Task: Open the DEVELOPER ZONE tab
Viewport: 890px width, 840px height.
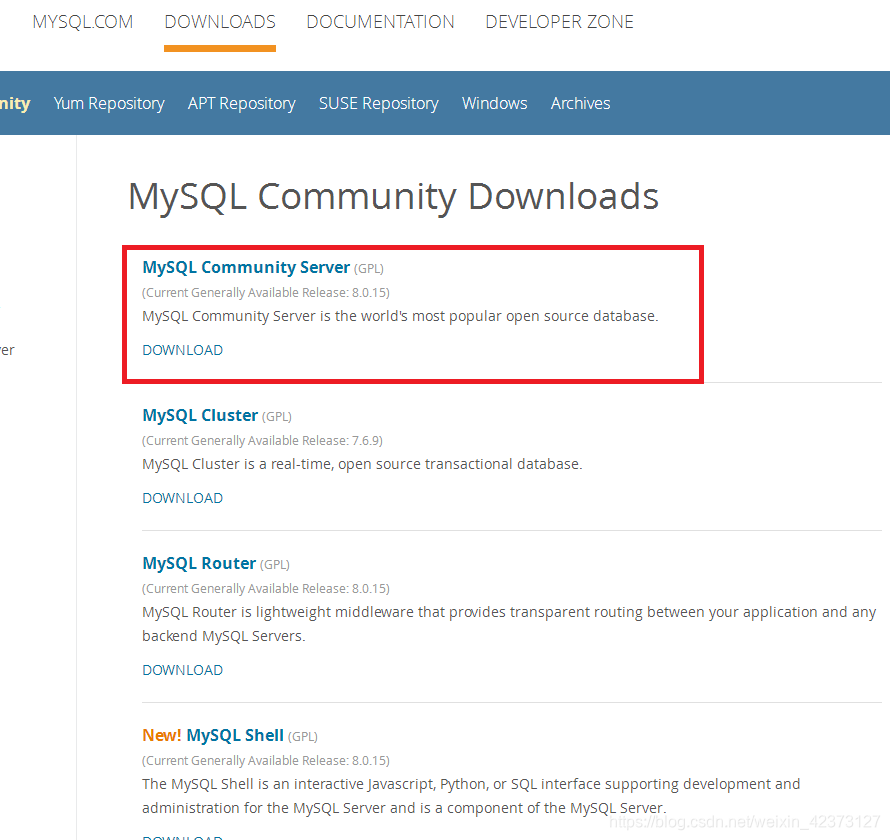Action: click(559, 22)
